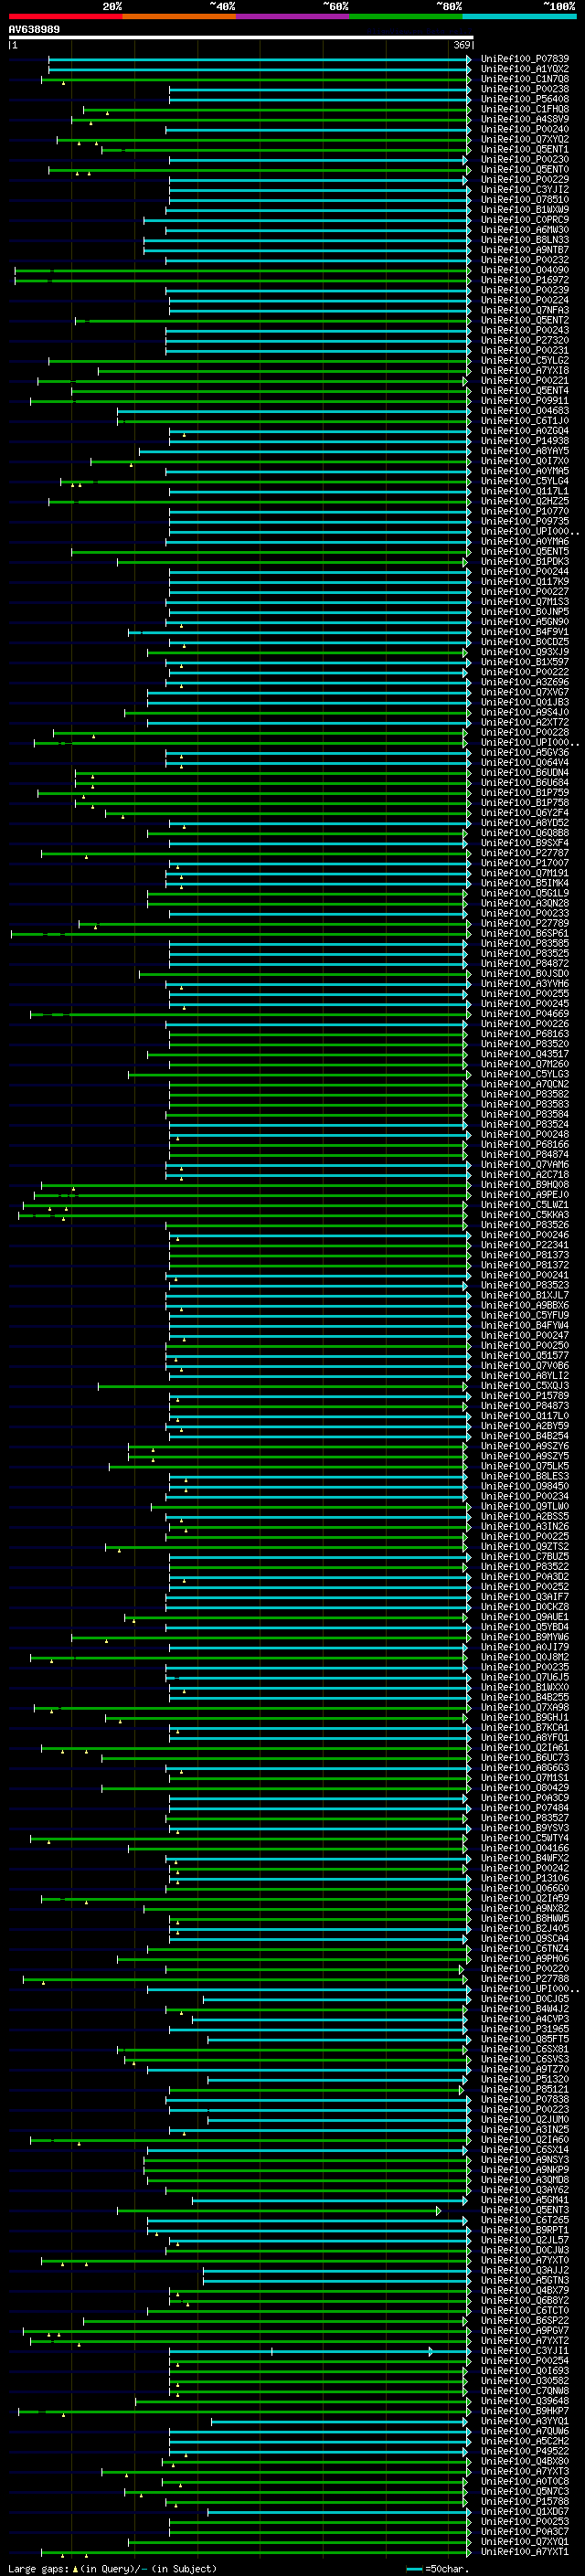Click label UniRef100_P00253

tap(525, 2521)
